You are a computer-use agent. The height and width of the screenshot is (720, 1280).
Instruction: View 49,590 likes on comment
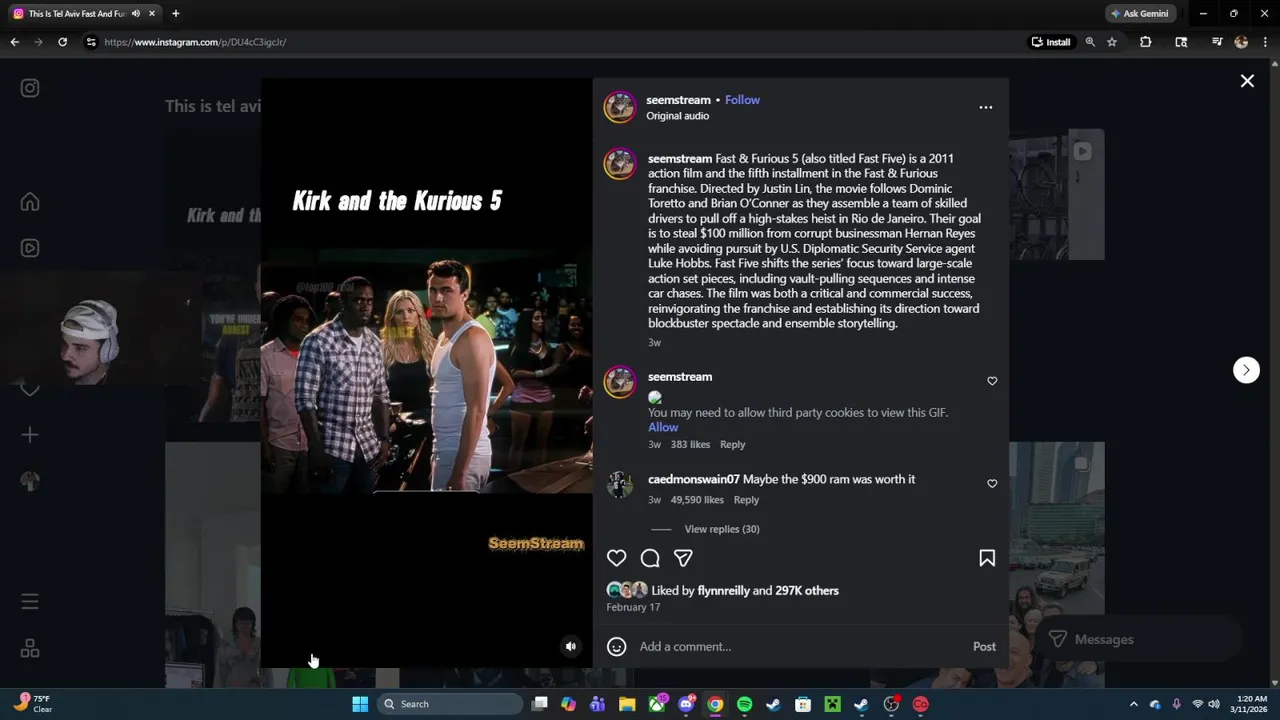tap(697, 500)
